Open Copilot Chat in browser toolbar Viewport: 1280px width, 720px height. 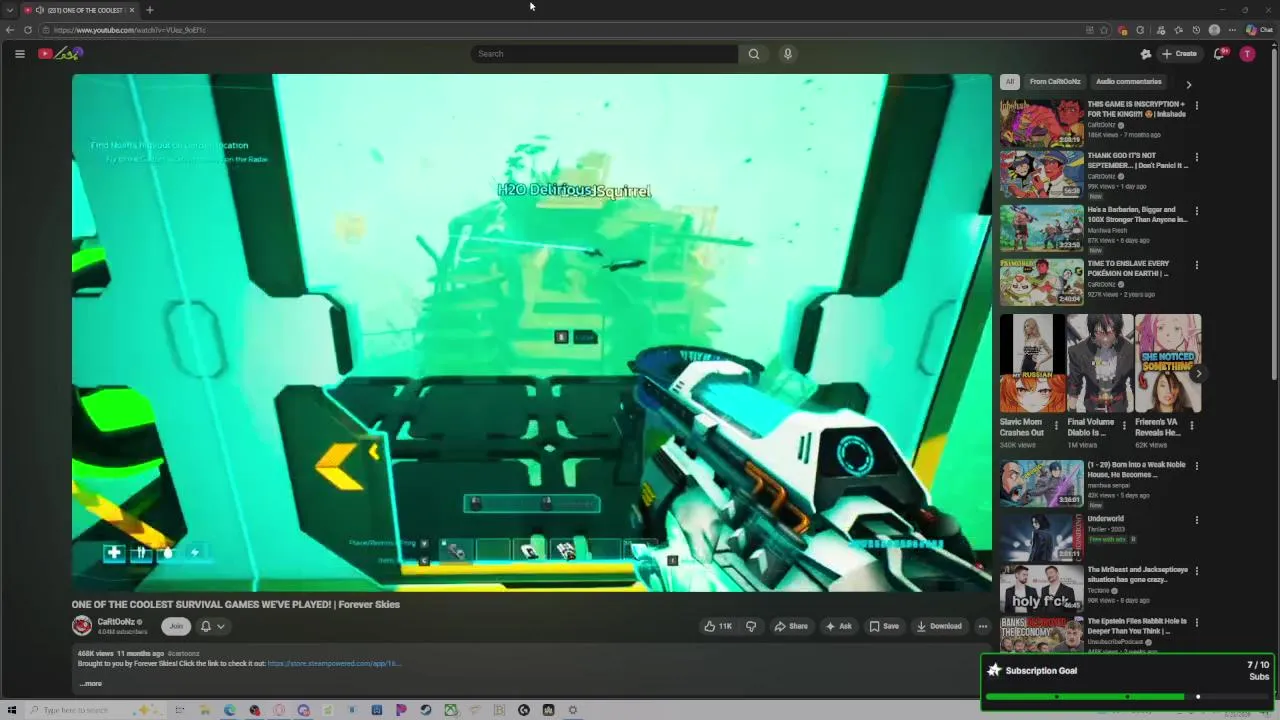click(1259, 30)
